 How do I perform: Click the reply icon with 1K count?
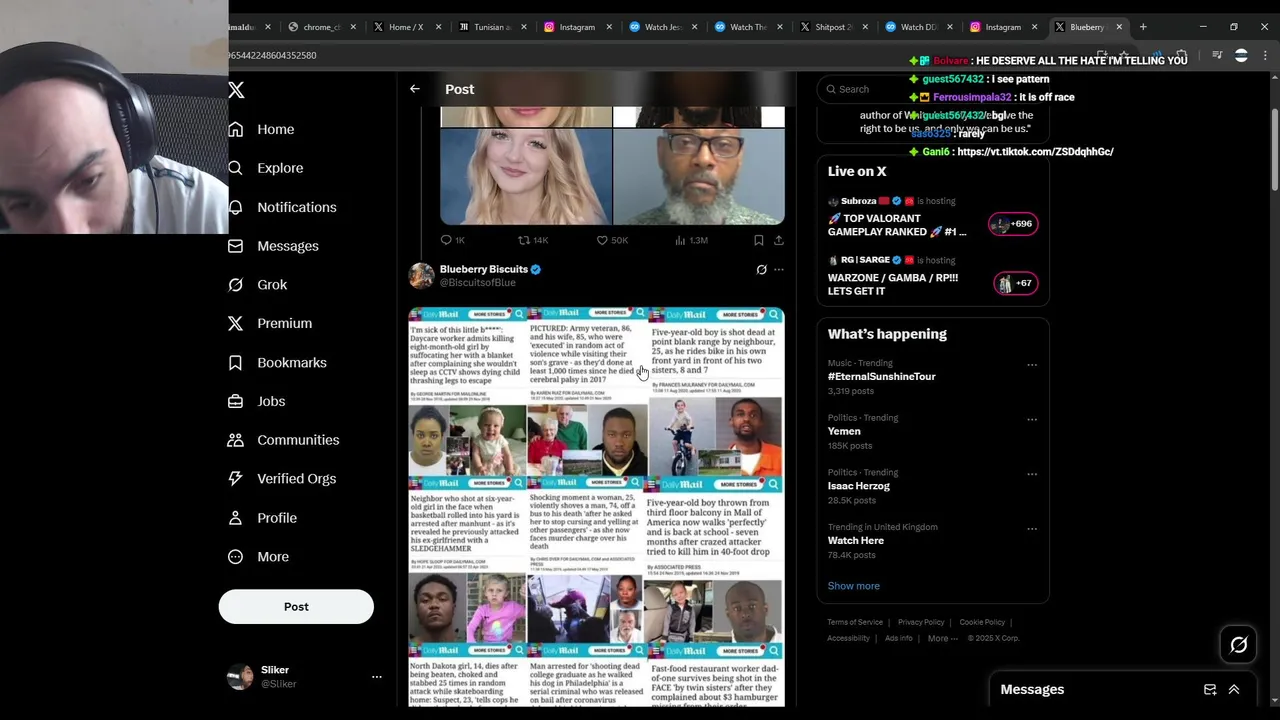click(446, 240)
